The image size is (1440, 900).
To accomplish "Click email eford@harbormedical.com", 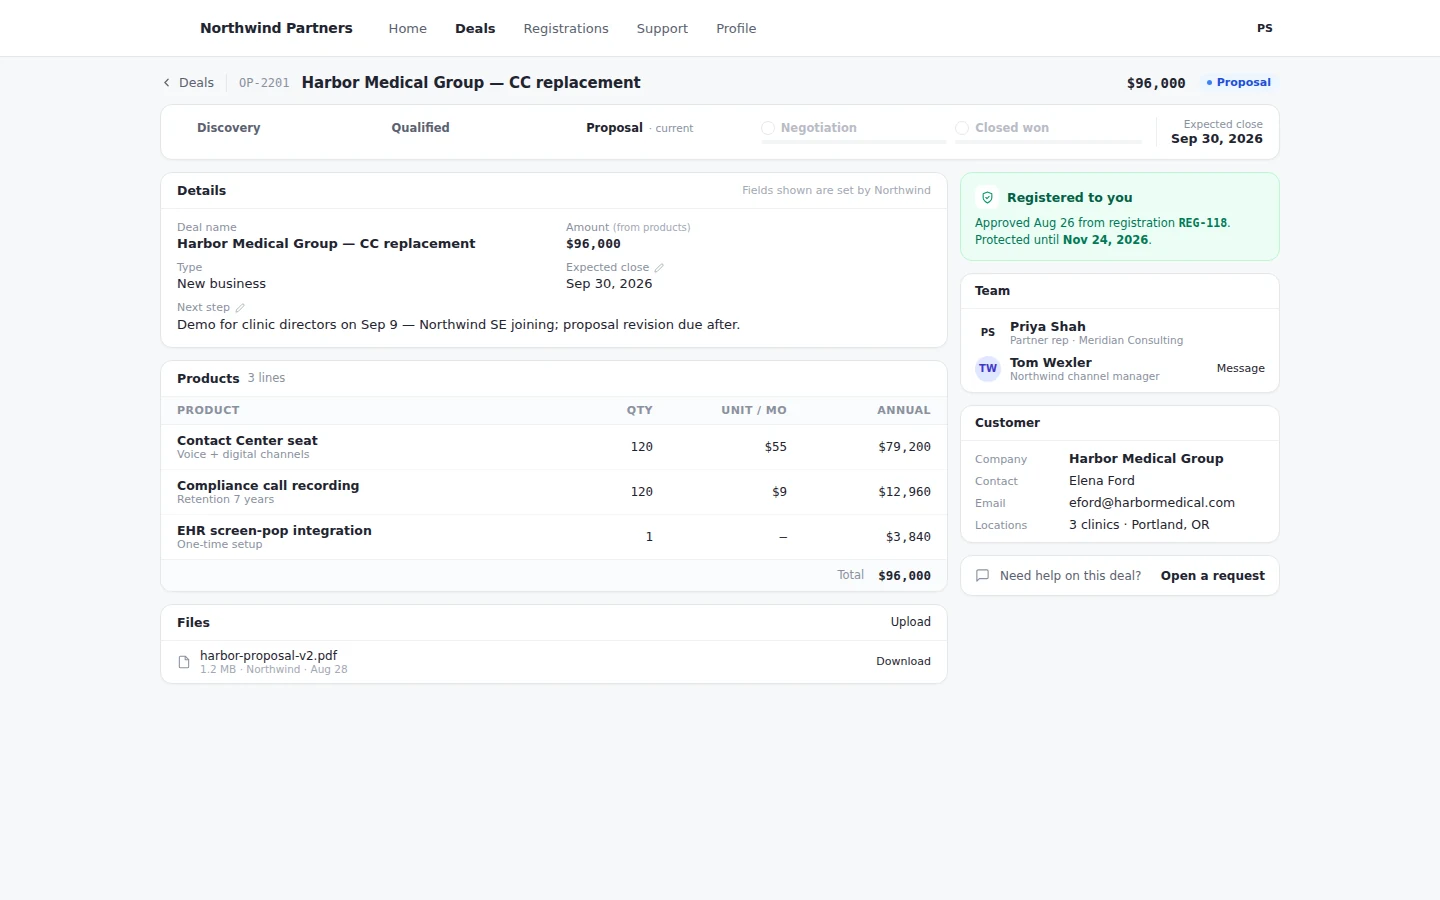I will pos(1151,503).
